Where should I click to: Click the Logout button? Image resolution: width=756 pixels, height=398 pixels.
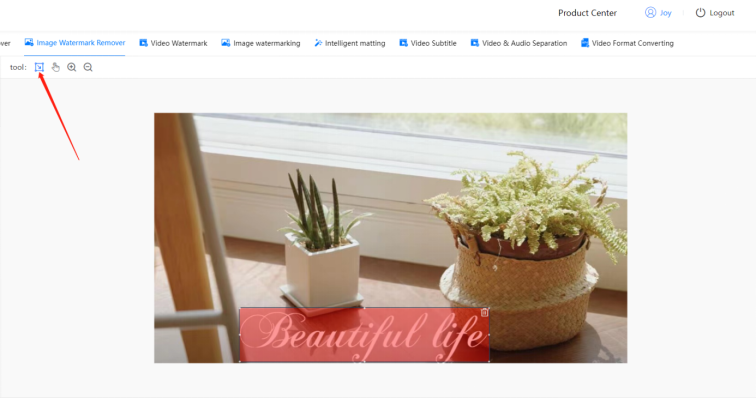pyautogui.click(x=715, y=13)
